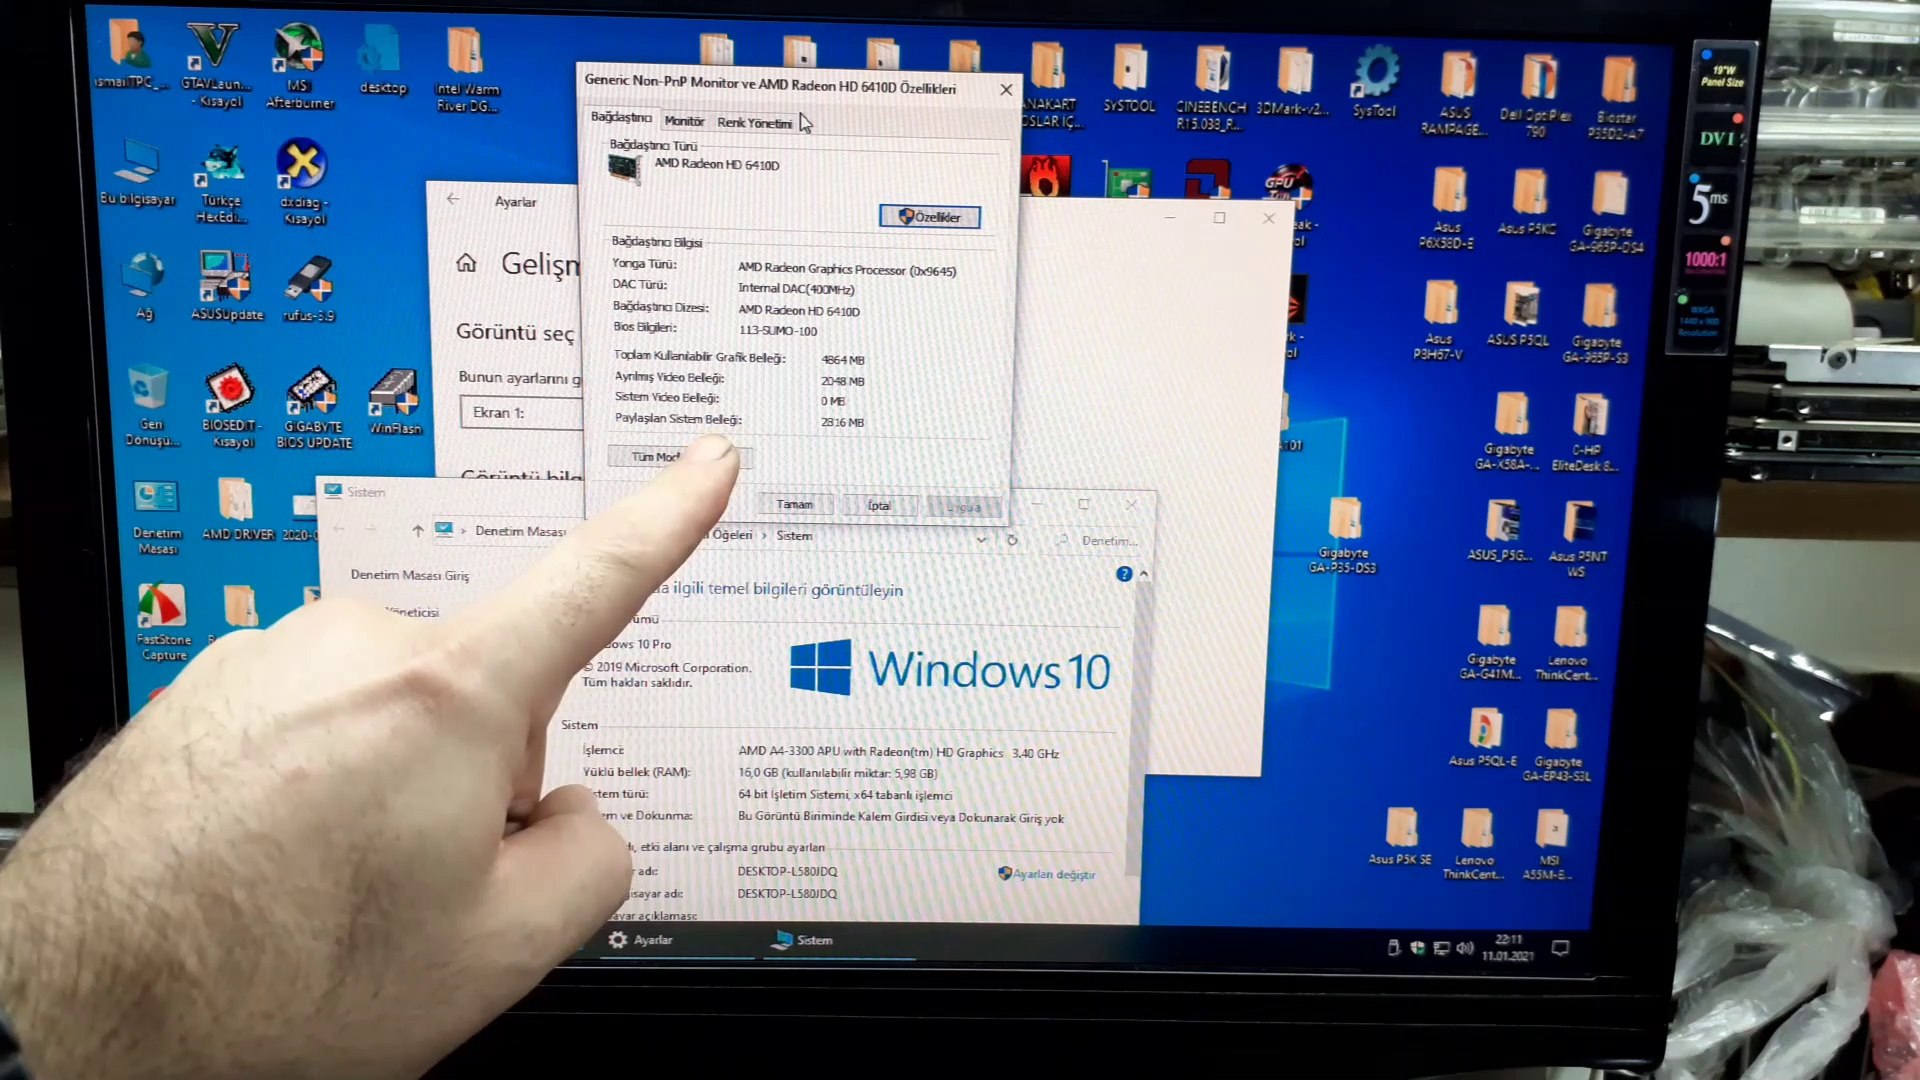Click Uygula button in properties dialog

(x=964, y=507)
